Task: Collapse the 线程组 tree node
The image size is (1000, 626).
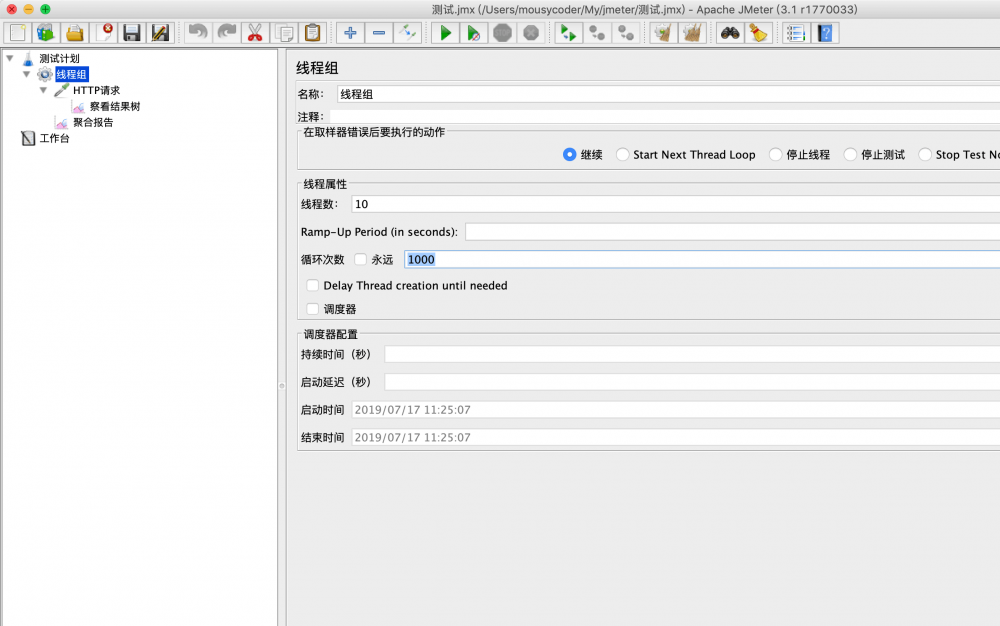Action: point(26,74)
